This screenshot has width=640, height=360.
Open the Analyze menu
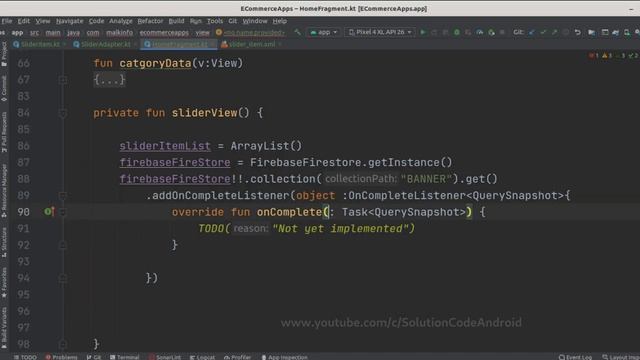click(120, 21)
